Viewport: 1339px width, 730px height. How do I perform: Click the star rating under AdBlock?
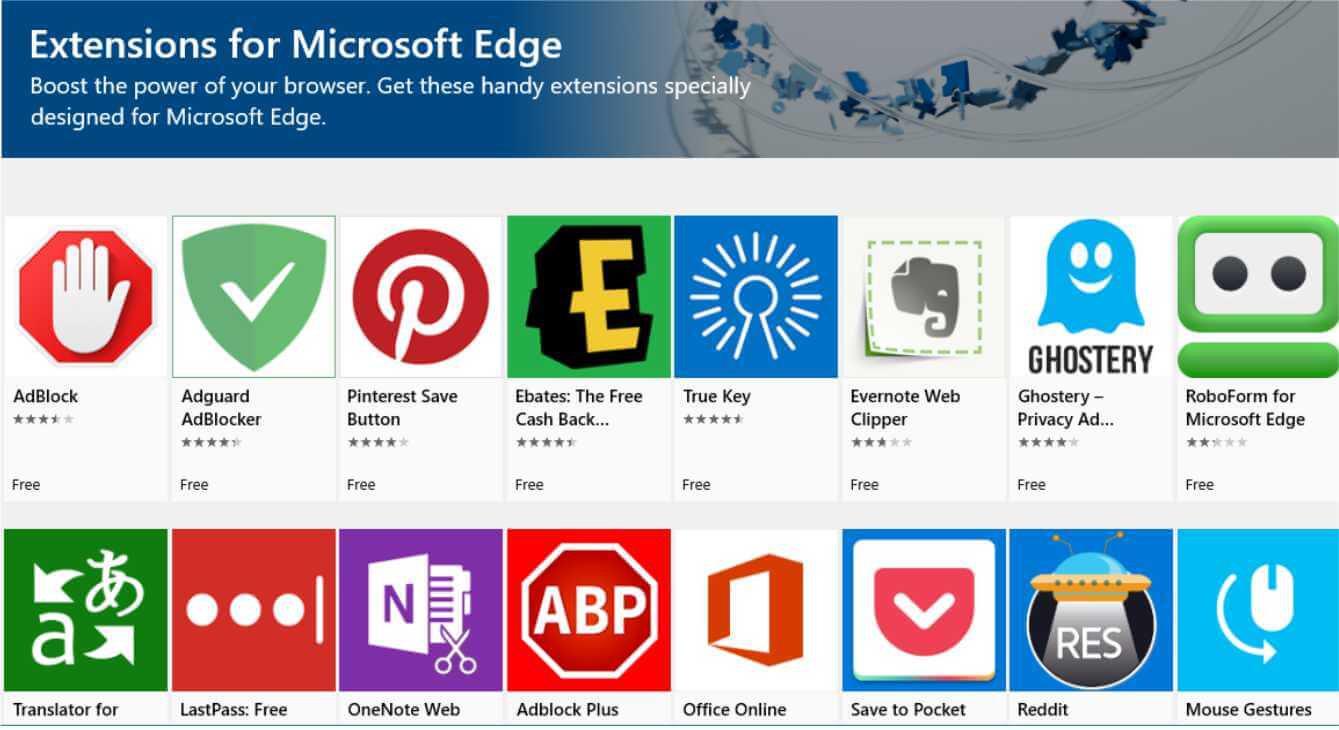point(43,419)
